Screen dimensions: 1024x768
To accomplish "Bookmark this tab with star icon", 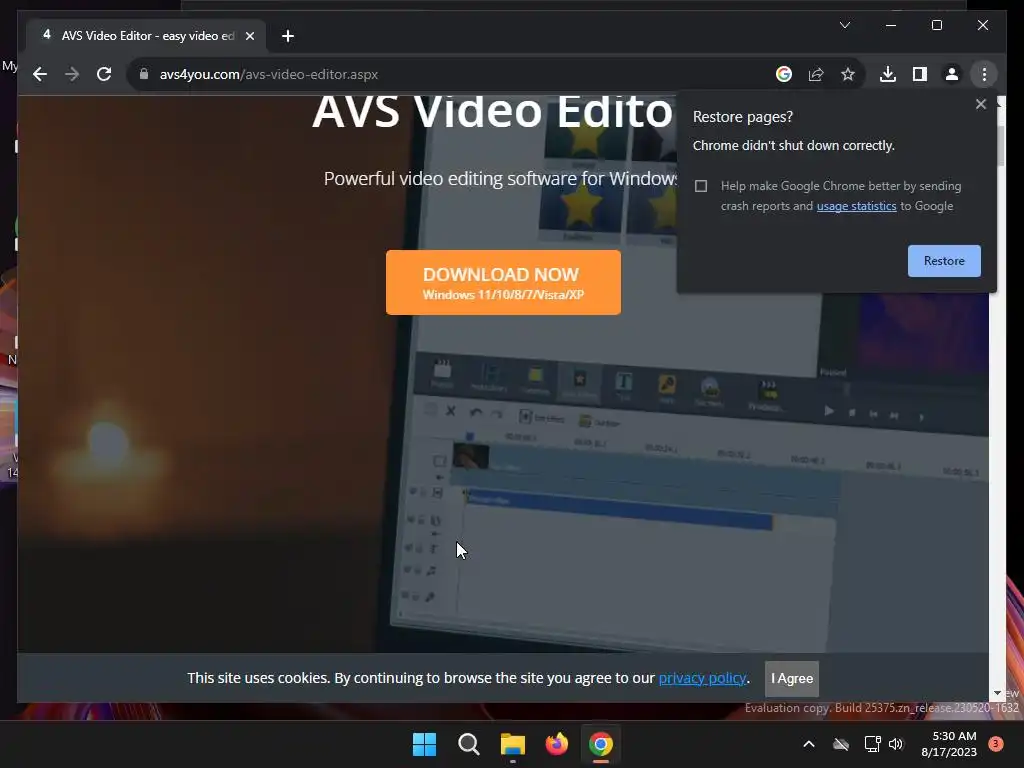I will [x=848, y=74].
